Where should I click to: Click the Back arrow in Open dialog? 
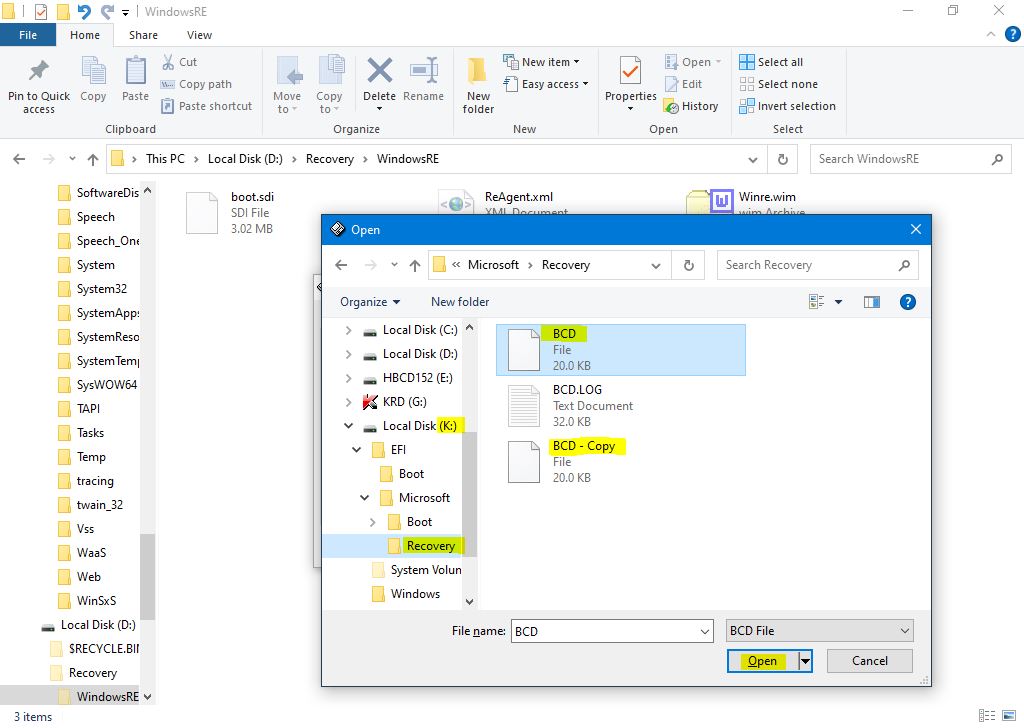click(342, 265)
